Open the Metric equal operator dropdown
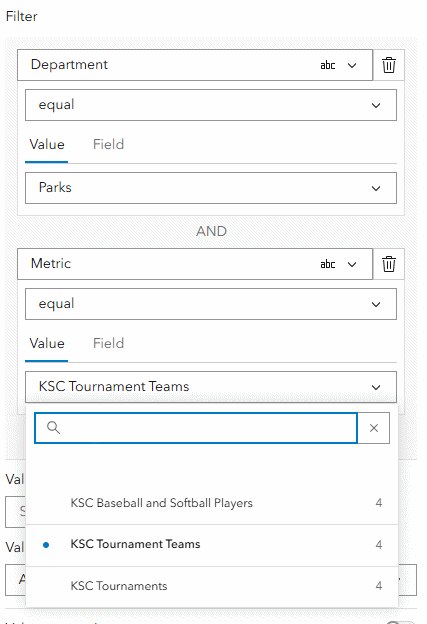This screenshot has height=624, width=427. click(211, 304)
